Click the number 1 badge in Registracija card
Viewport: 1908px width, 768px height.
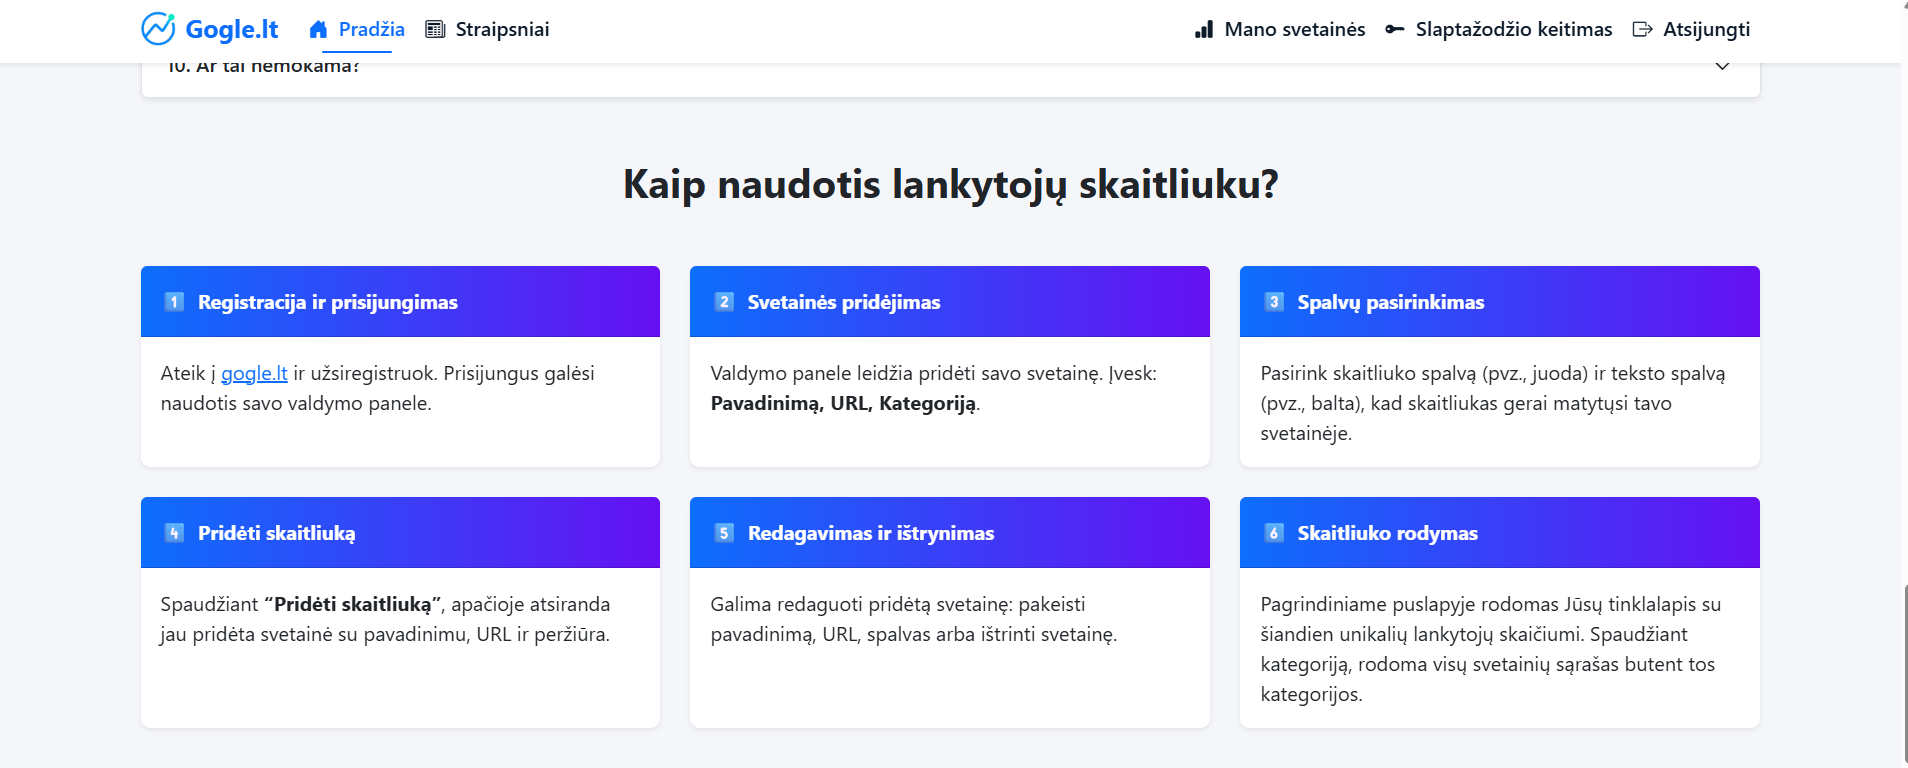click(174, 302)
